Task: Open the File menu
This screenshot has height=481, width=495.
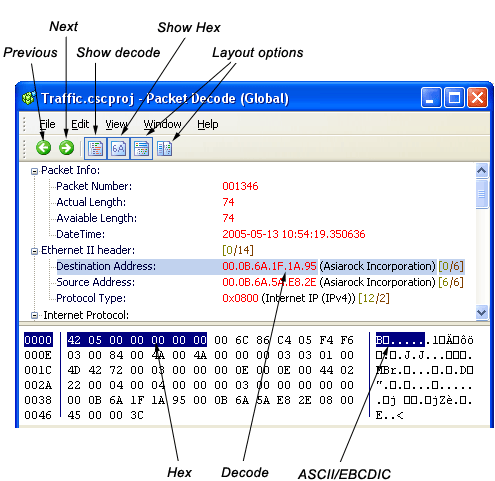Action: coord(47,124)
